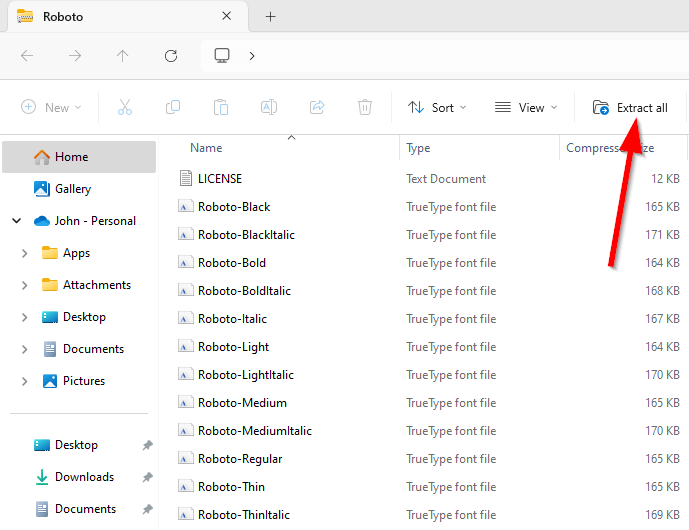The width and height of the screenshot is (689, 530).
Task: Click the Paste clipboard icon
Action: (x=221, y=107)
